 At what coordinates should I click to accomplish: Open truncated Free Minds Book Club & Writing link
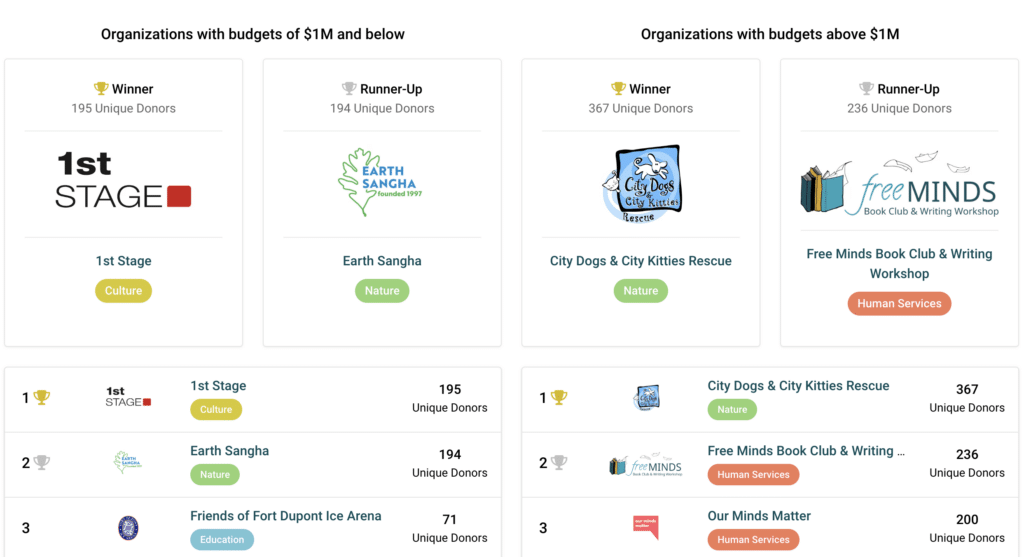pyautogui.click(x=806, y=451)
